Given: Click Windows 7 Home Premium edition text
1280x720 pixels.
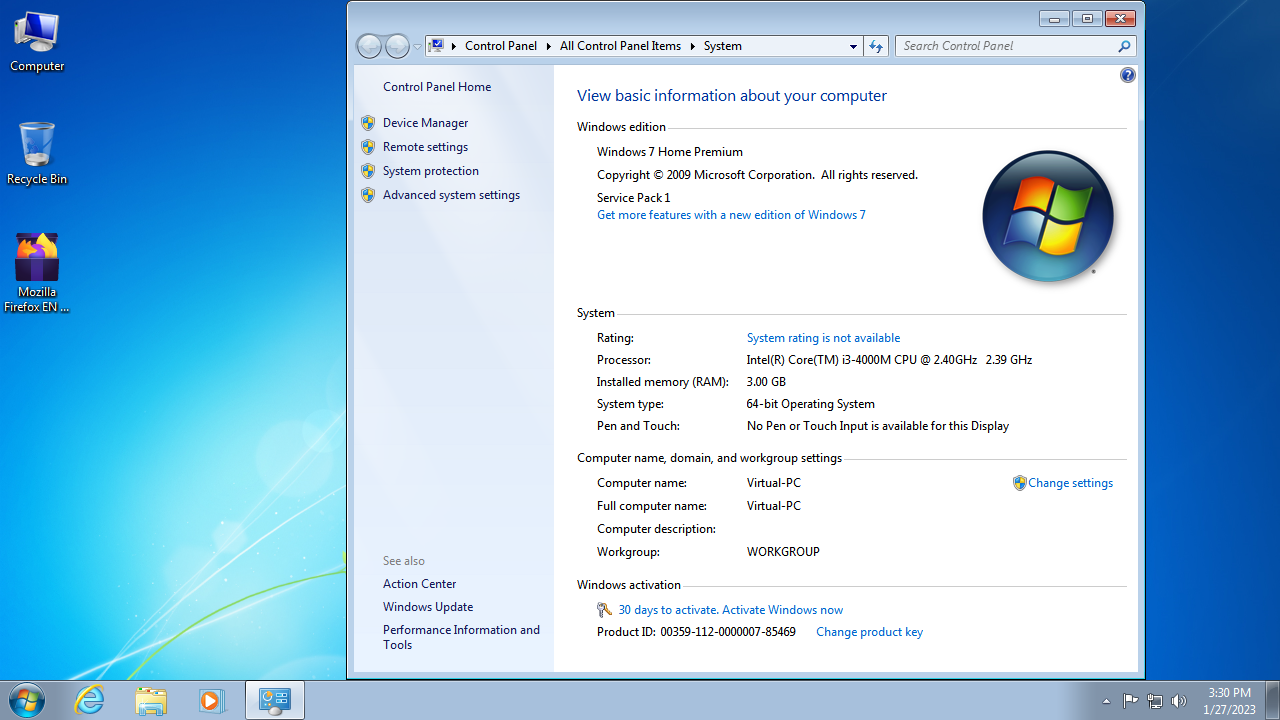Looking at the screenshot, I should click(x=670, y=152).
